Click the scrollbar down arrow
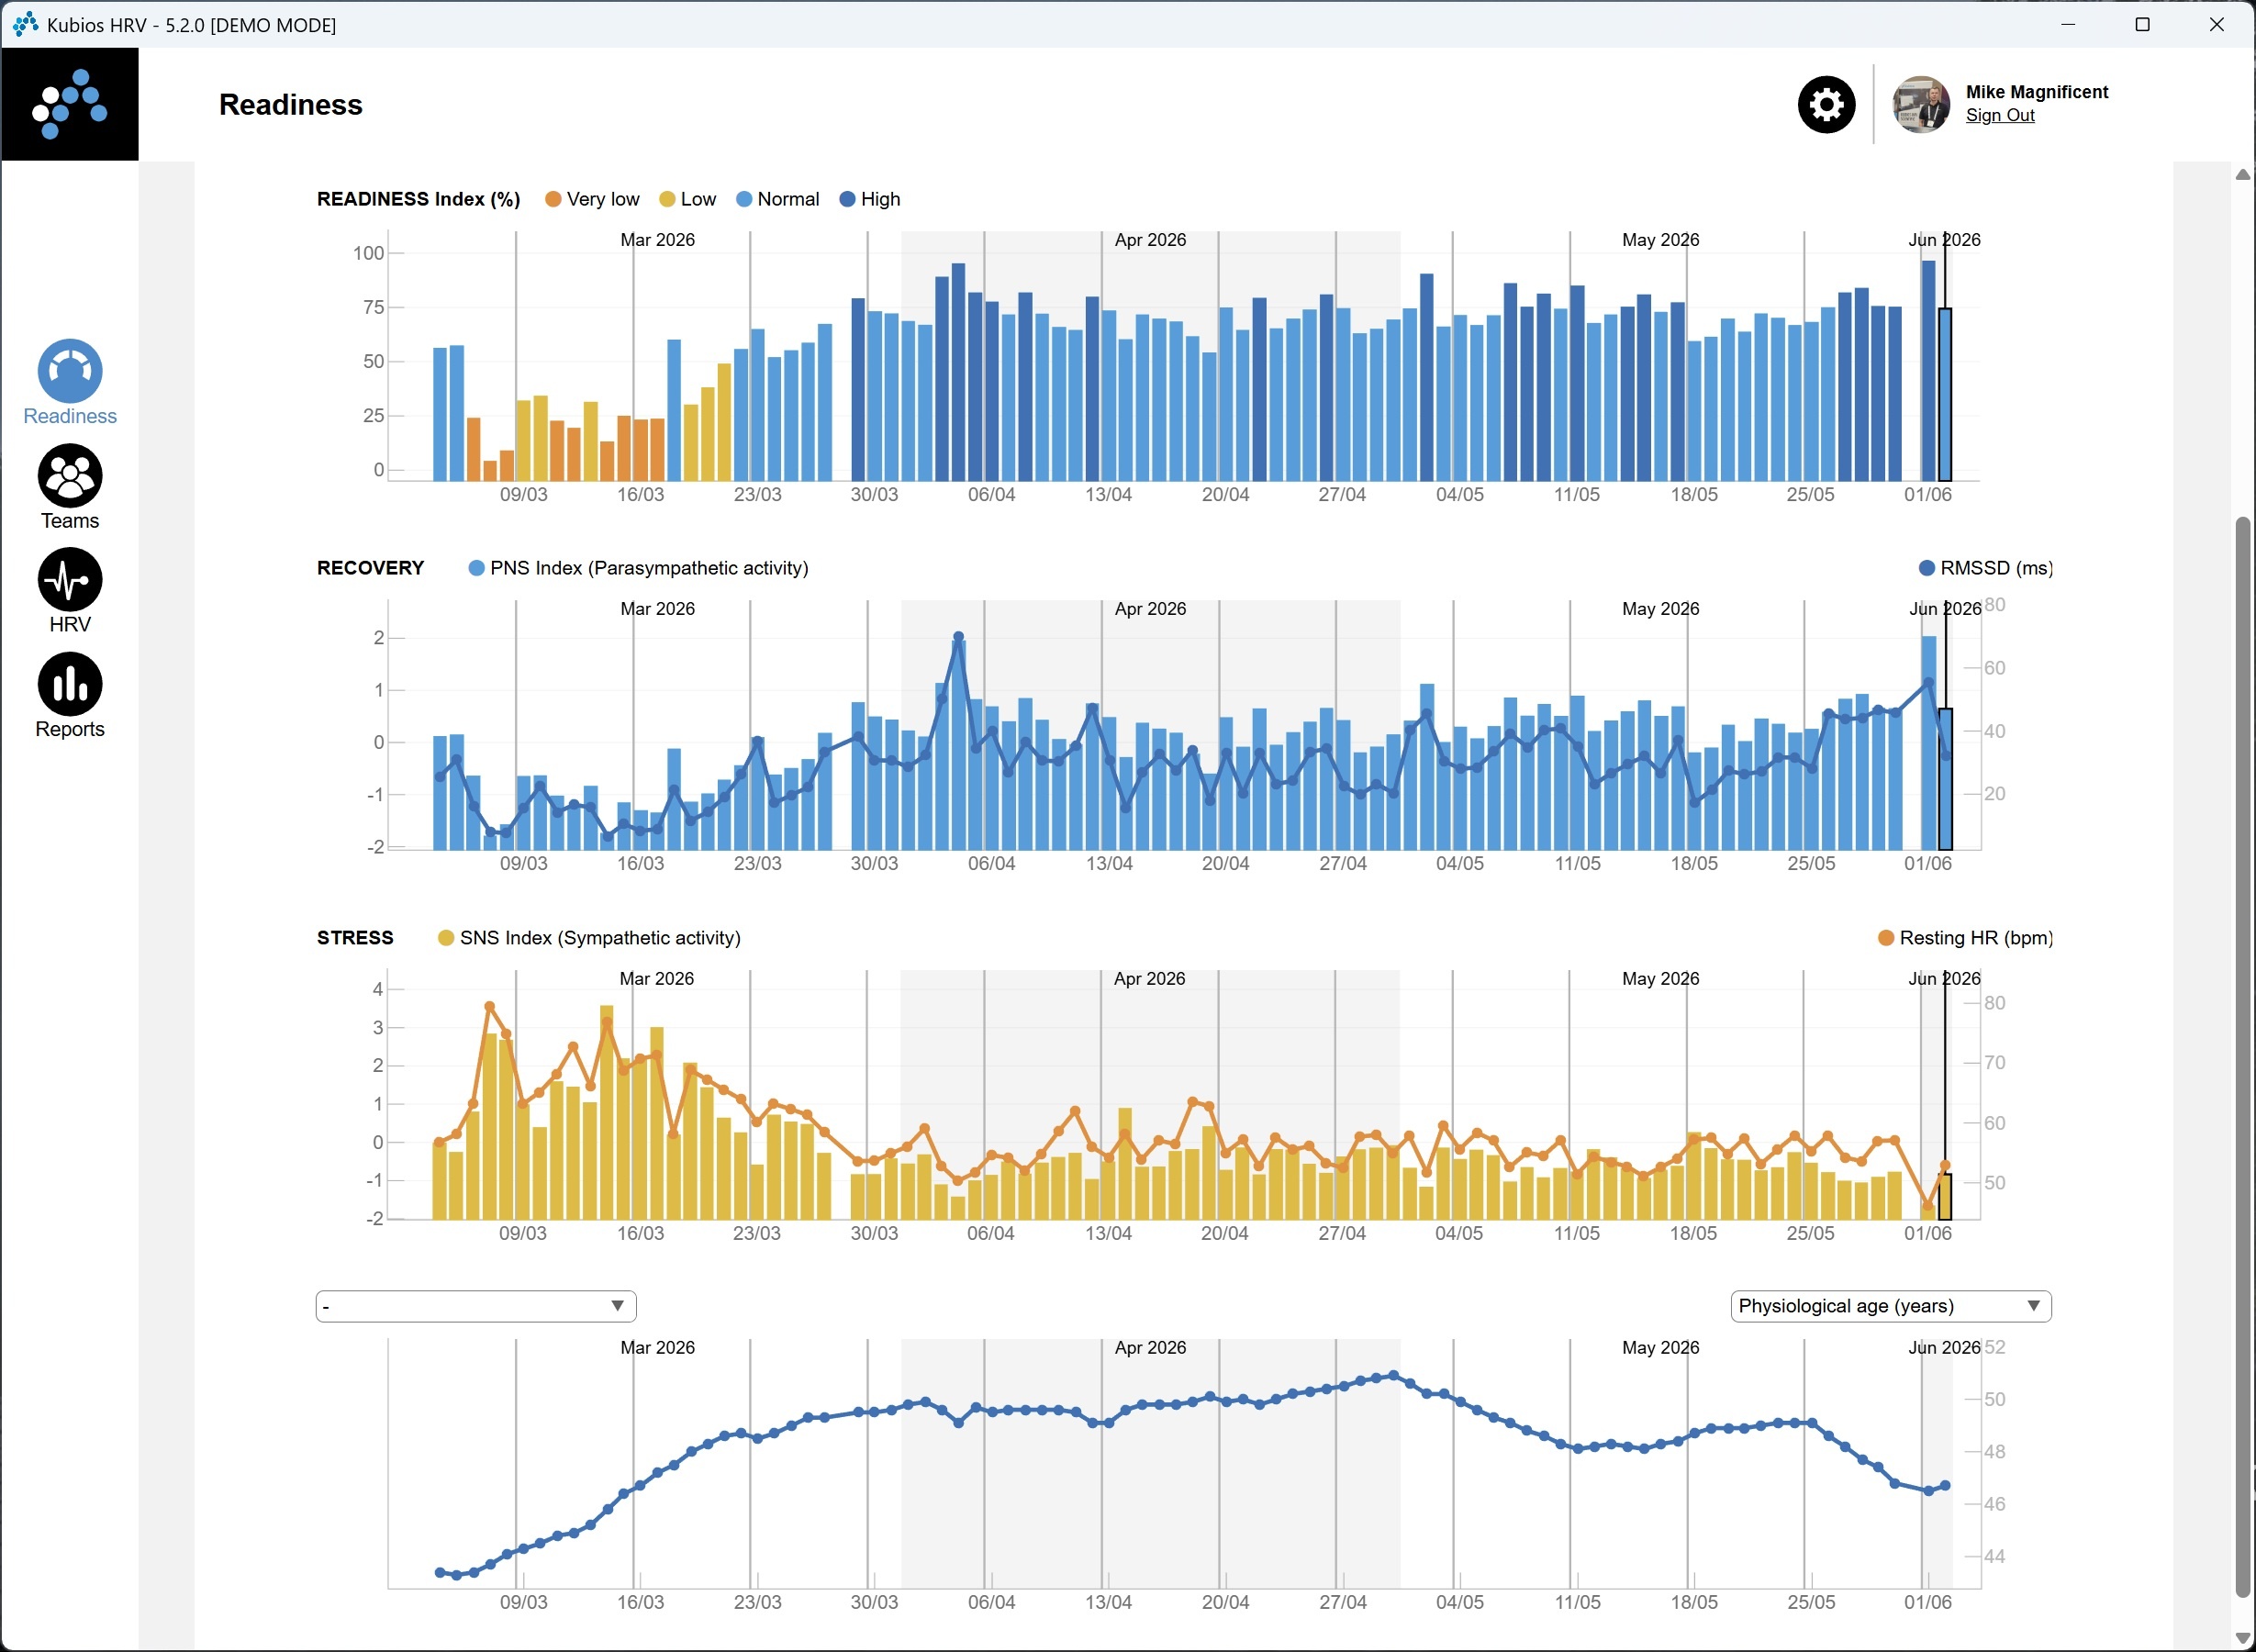This screenshot has width=2256, height=1652. coord(2243,1638)
